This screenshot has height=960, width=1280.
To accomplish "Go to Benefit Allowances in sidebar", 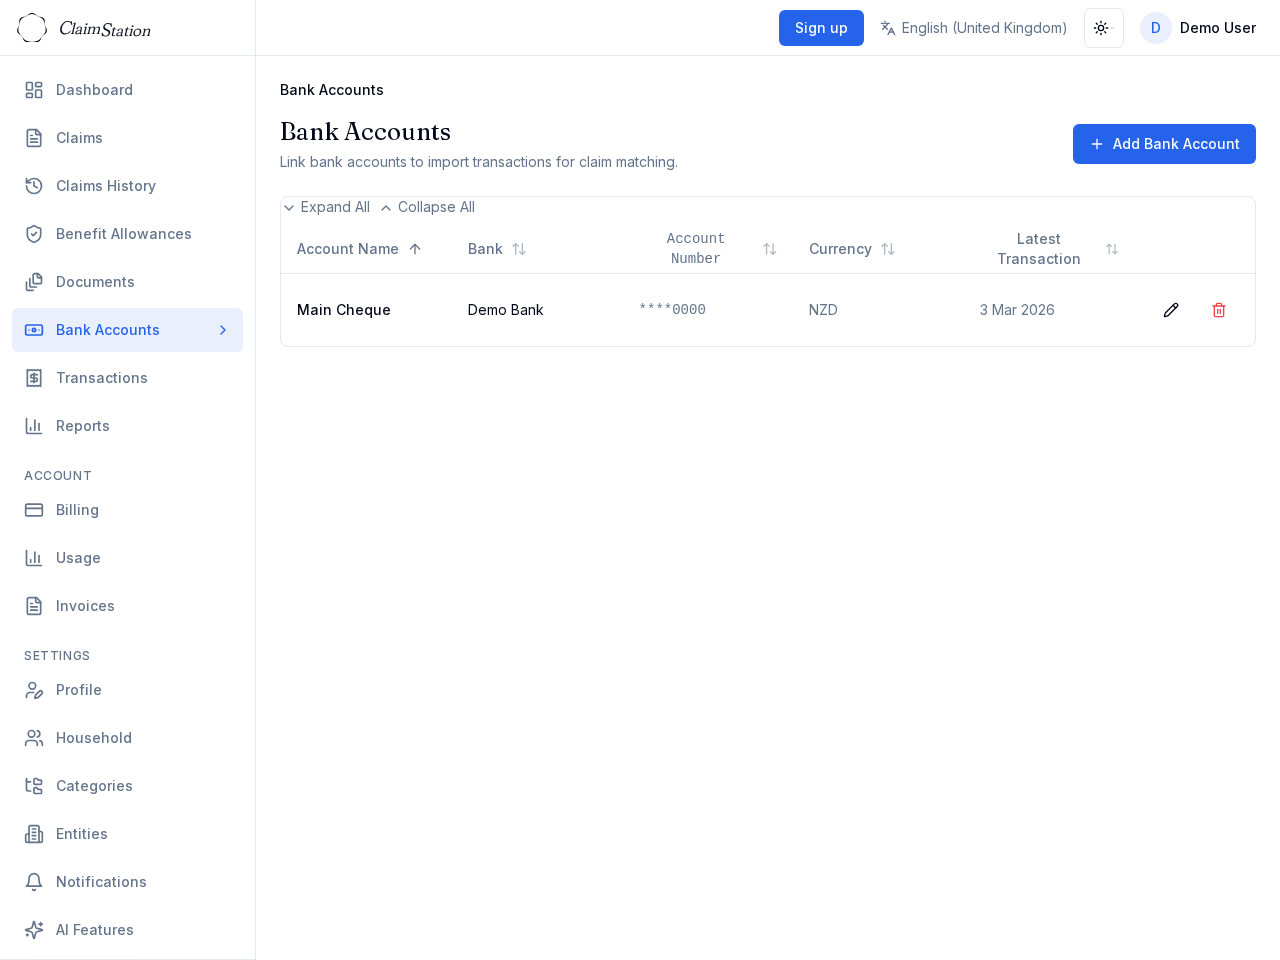I will [124, 234].
